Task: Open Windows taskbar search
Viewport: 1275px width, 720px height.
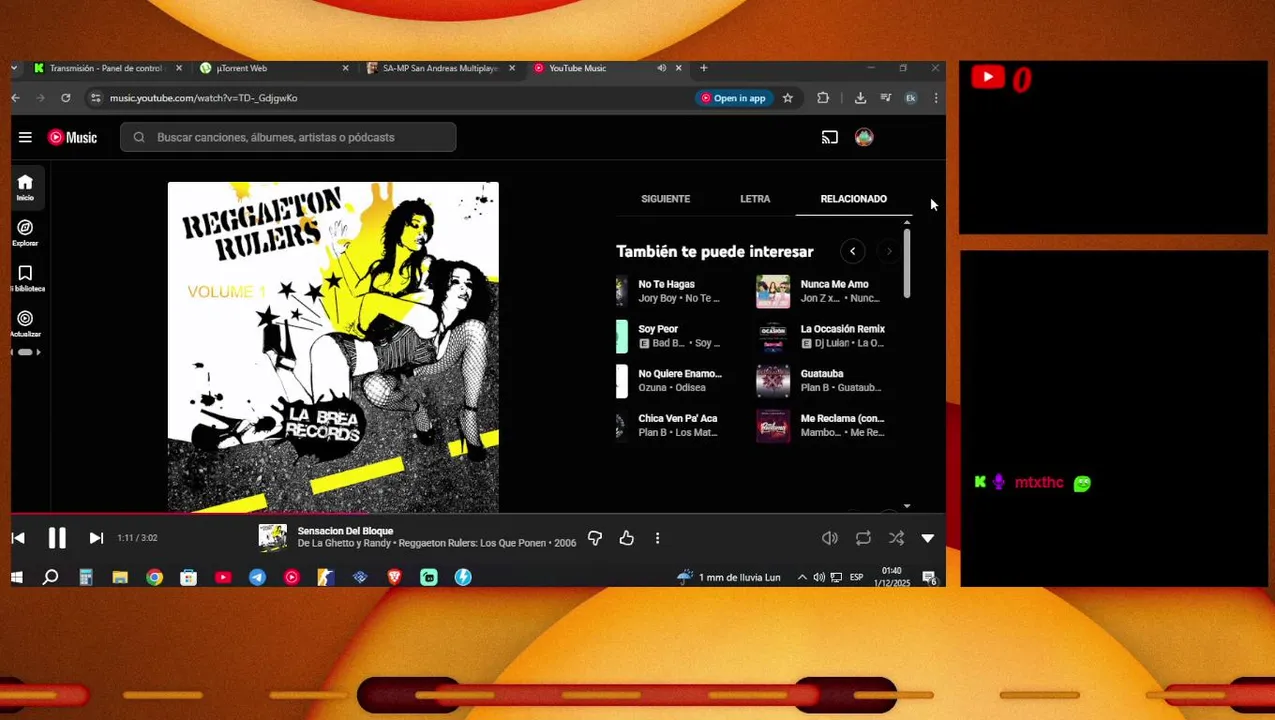Action: click(50, 577)
